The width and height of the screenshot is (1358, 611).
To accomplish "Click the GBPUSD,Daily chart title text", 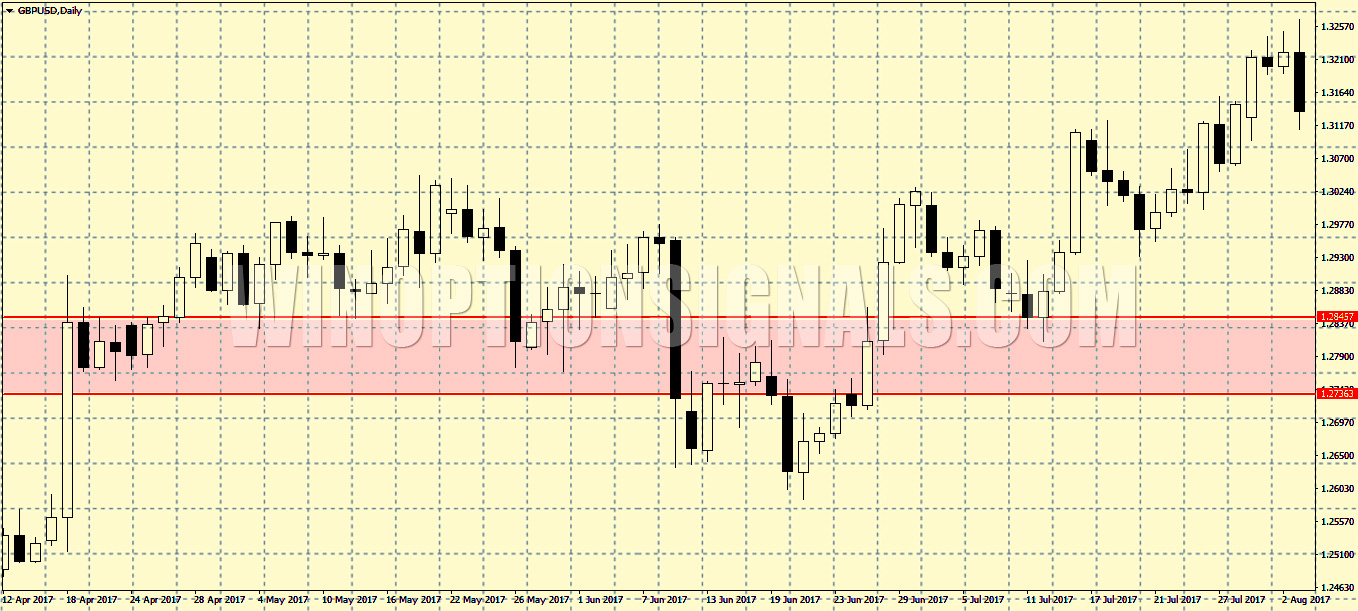I will pos(49,10).
